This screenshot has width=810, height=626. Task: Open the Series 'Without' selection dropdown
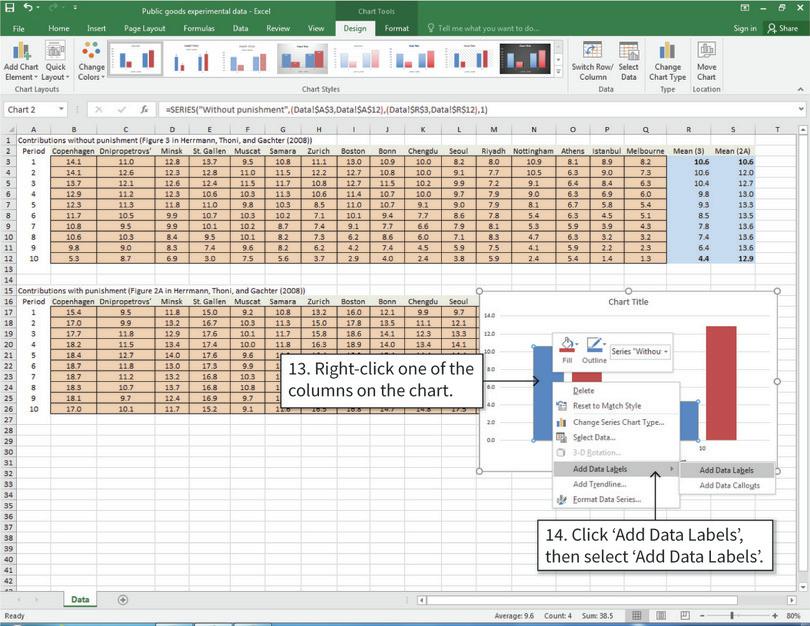[x=664, y=352]
